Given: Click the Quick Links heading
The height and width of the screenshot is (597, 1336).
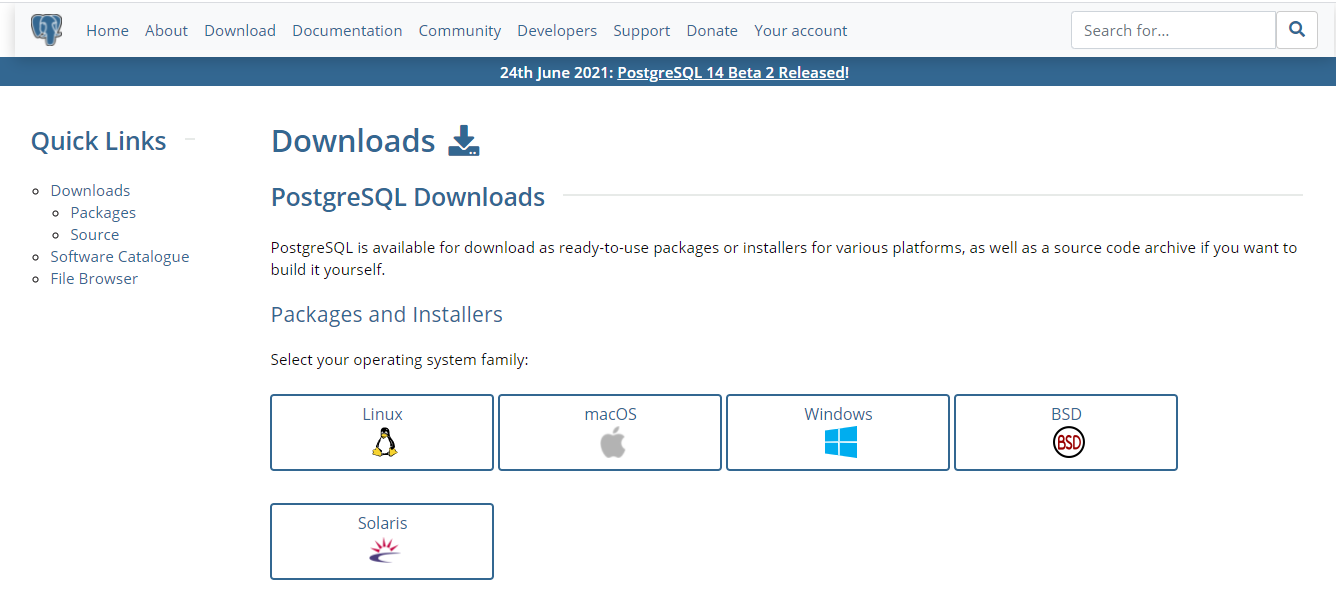Looking at the screenshot, I should [x=99, y=141].
